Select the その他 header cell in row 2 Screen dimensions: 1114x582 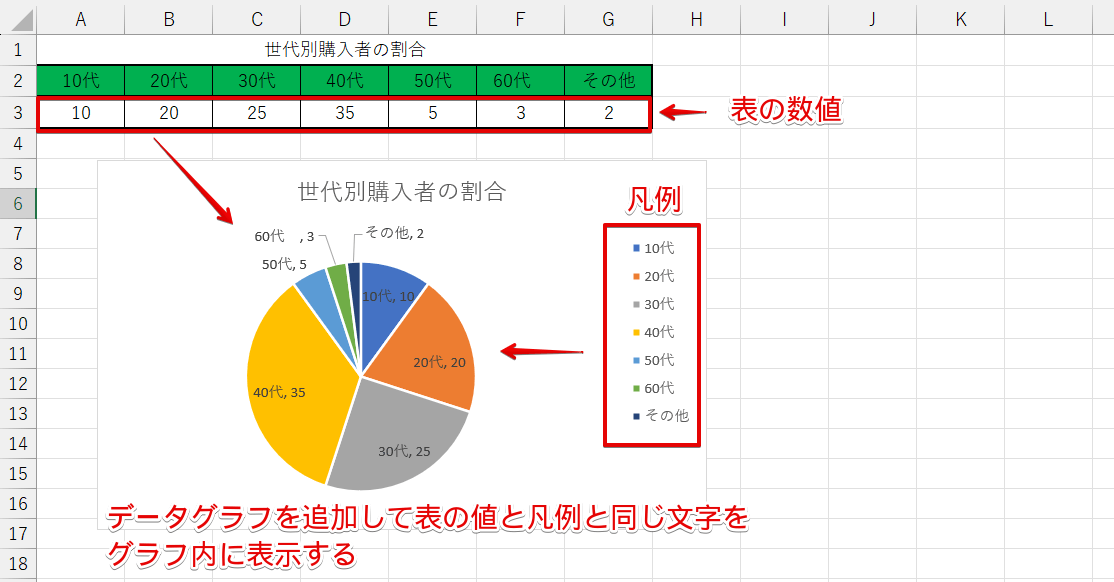point(608,82)
